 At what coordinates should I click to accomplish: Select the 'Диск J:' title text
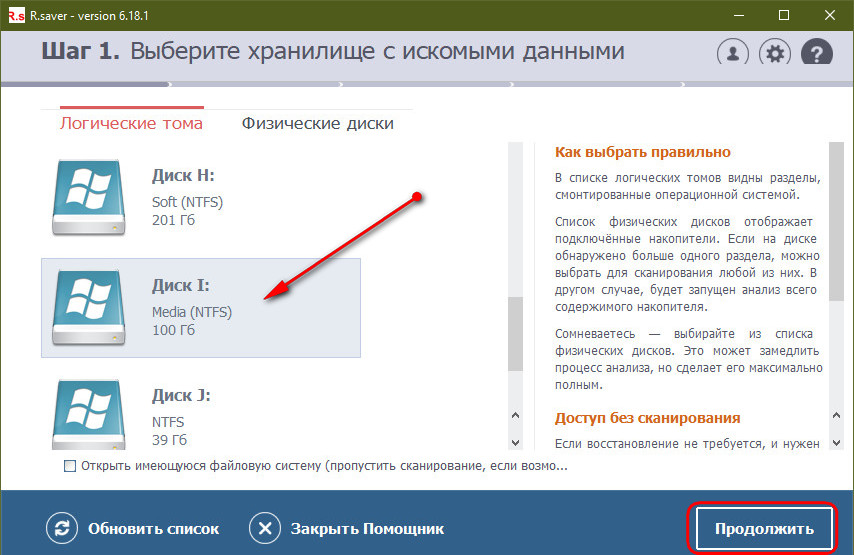pyautogui.click(x=181, y=395)
